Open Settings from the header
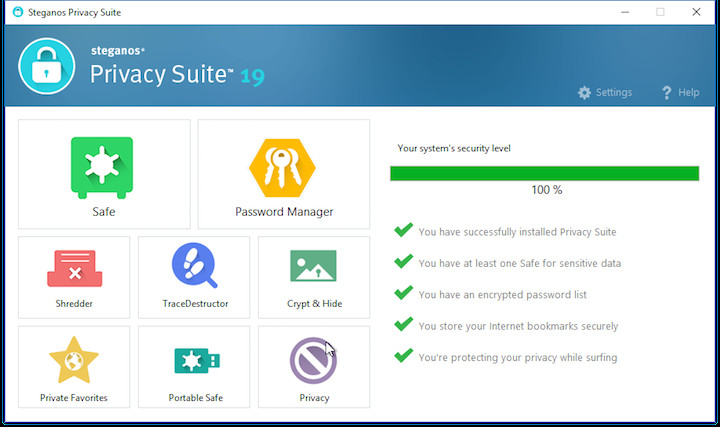 [605, 93]
